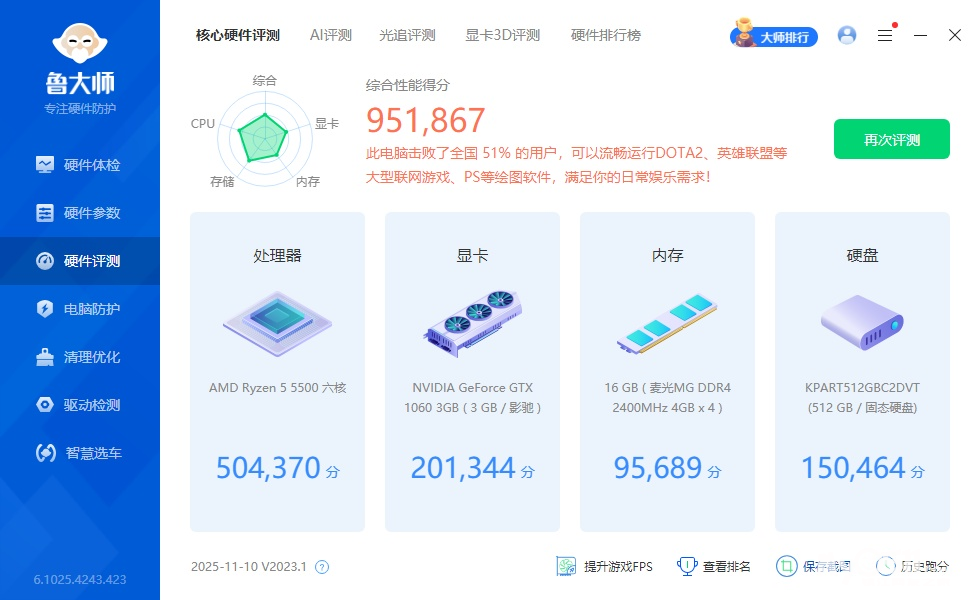This screenshot has height=600, width=980.
Task: Click the user account avatar icon
Action: click(847, 35)
